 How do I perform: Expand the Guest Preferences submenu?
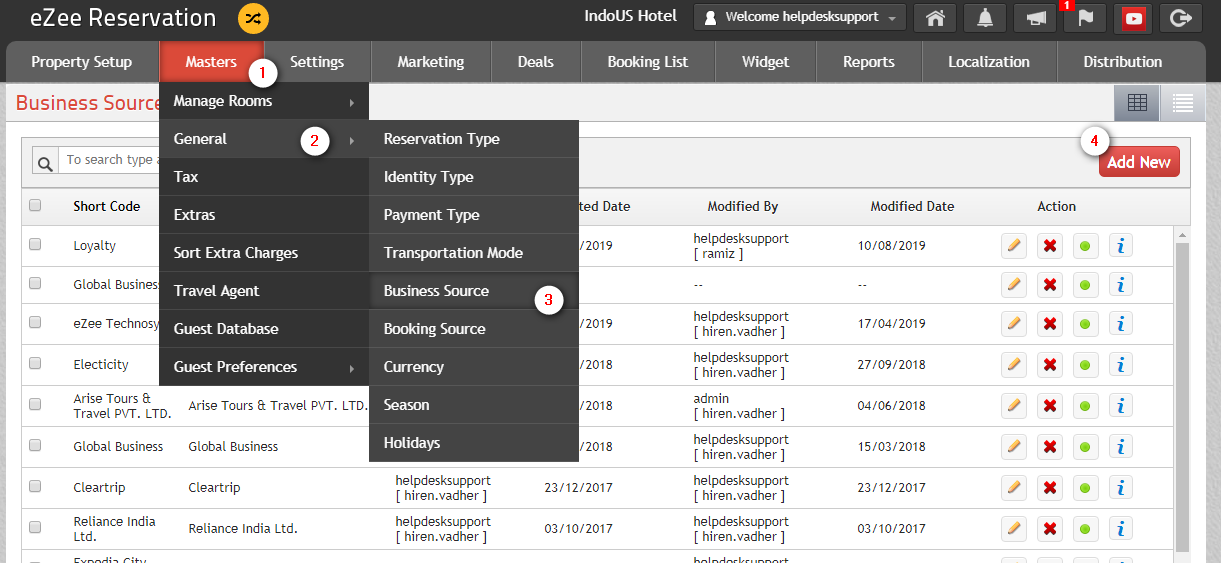pyautogui.click(x=264, y=367)
